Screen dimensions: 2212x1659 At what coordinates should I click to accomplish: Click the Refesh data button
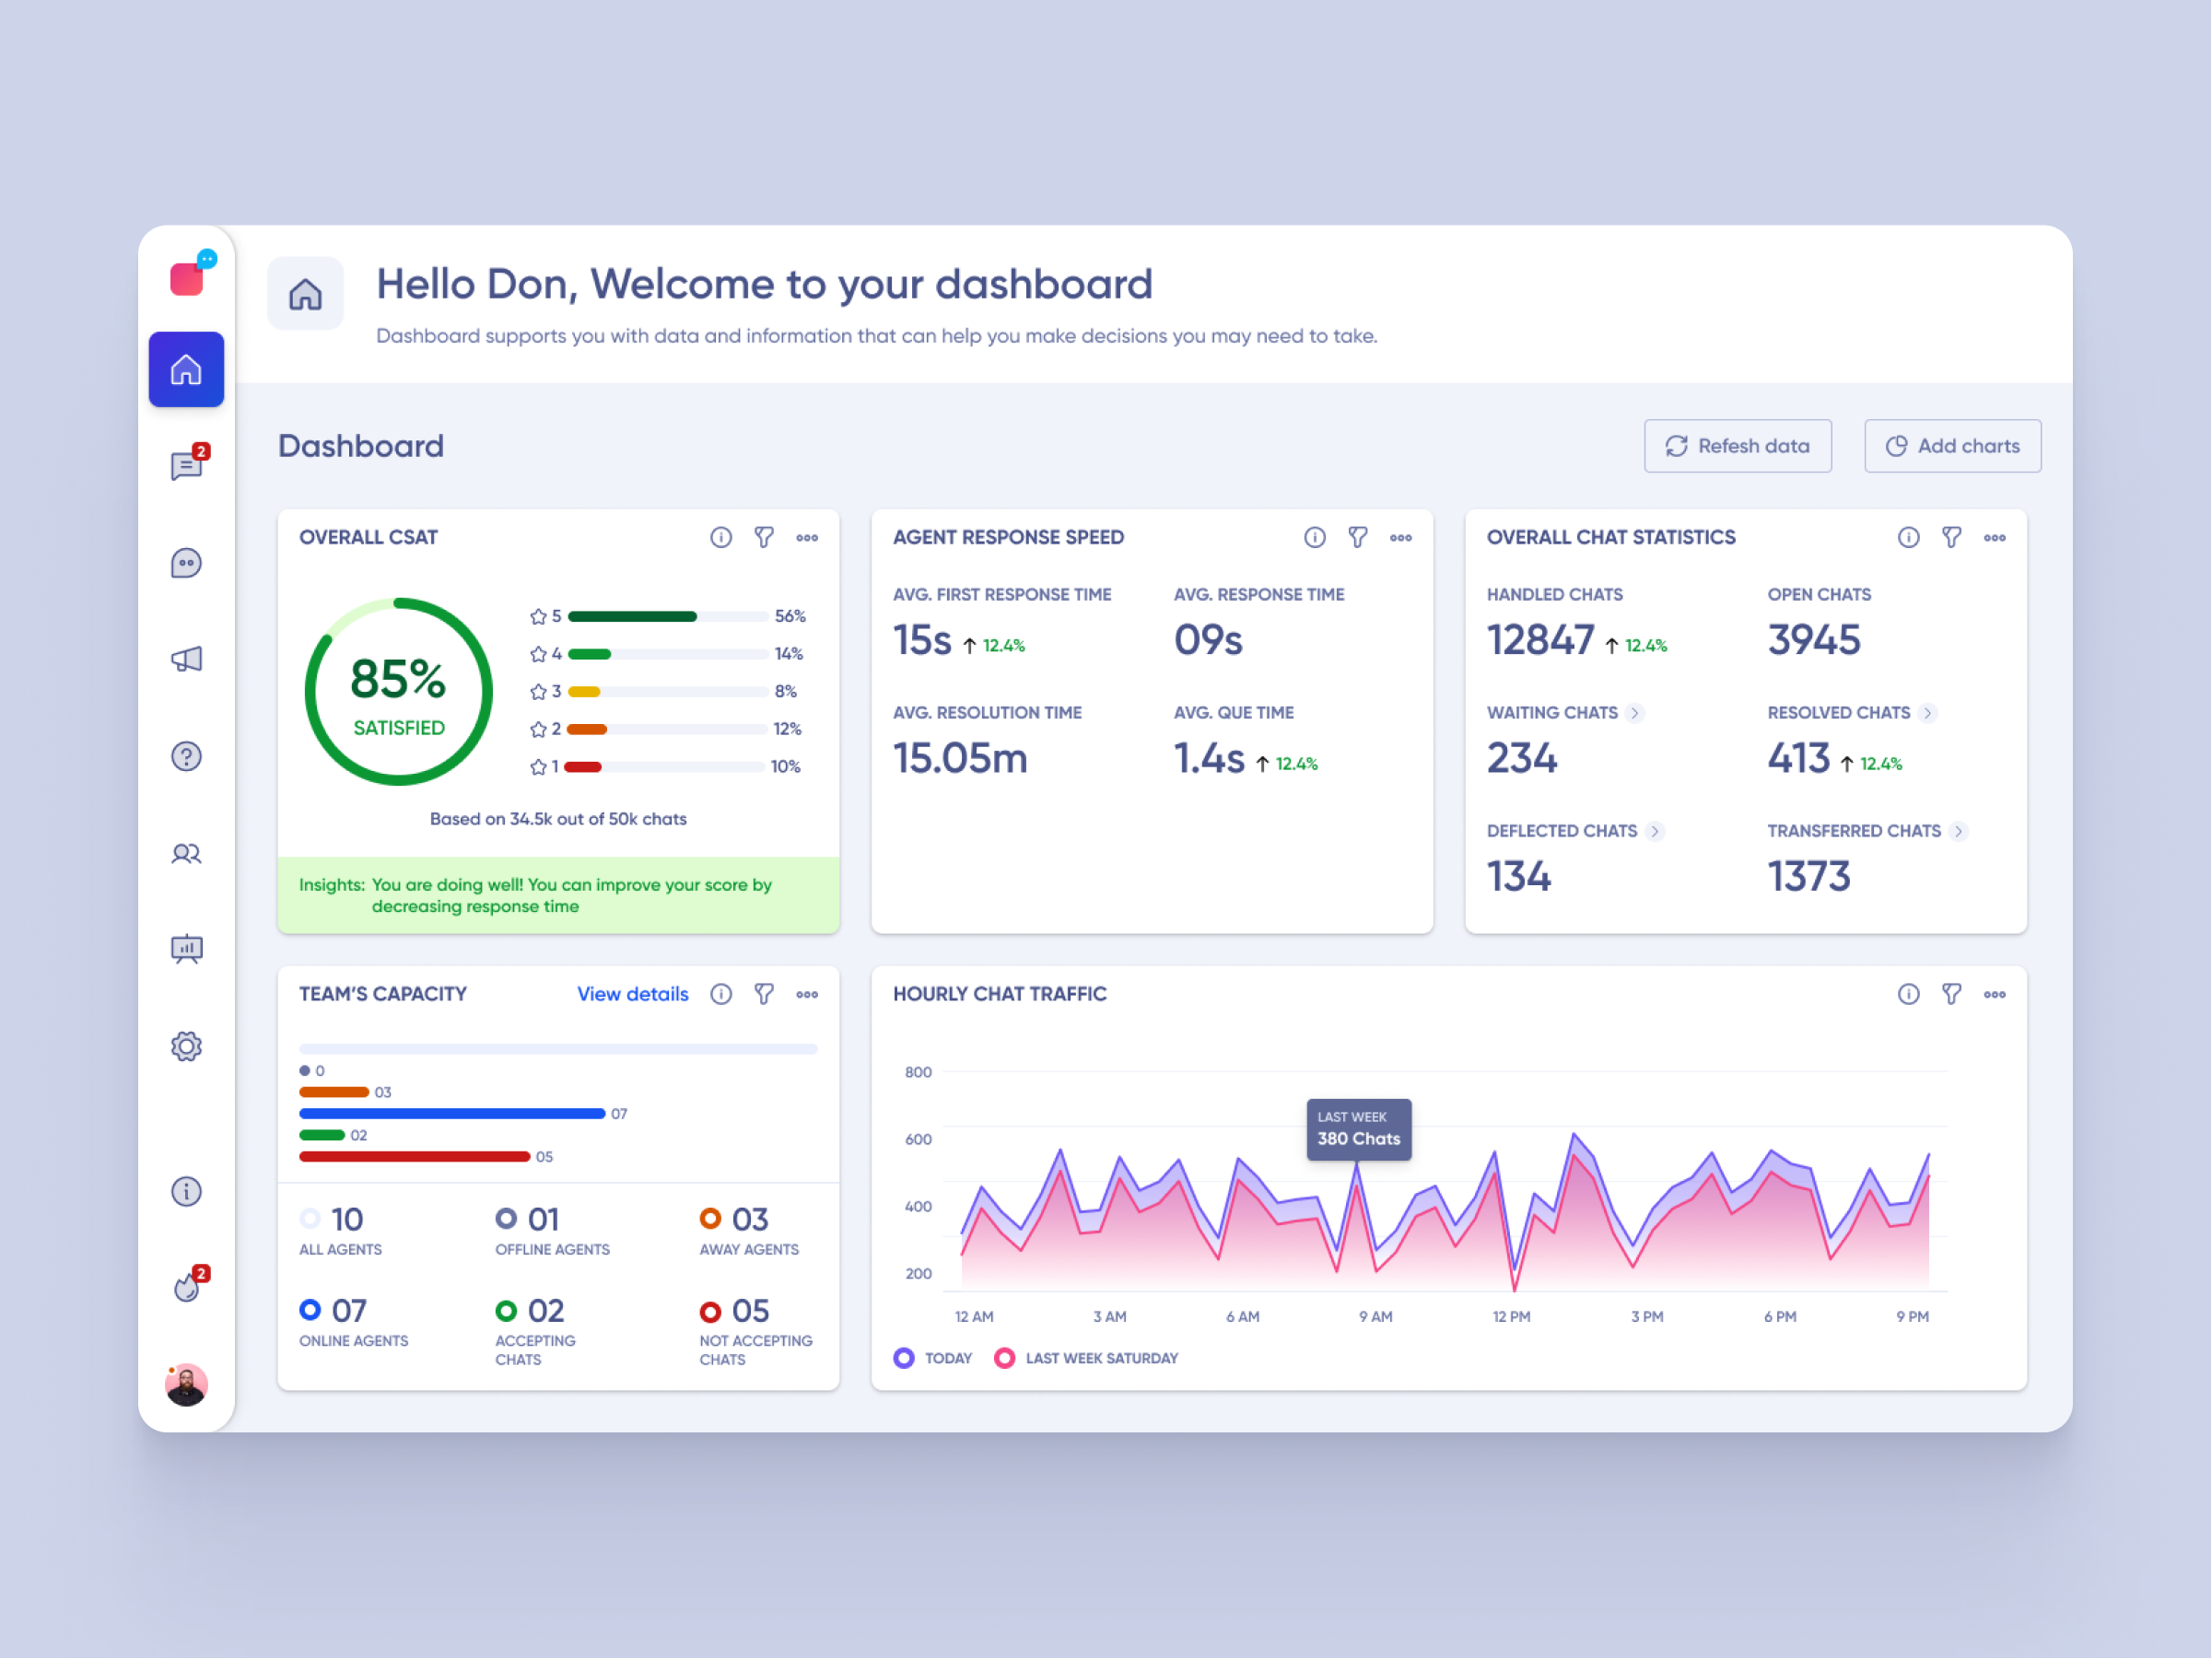[x=1737, y=446]
